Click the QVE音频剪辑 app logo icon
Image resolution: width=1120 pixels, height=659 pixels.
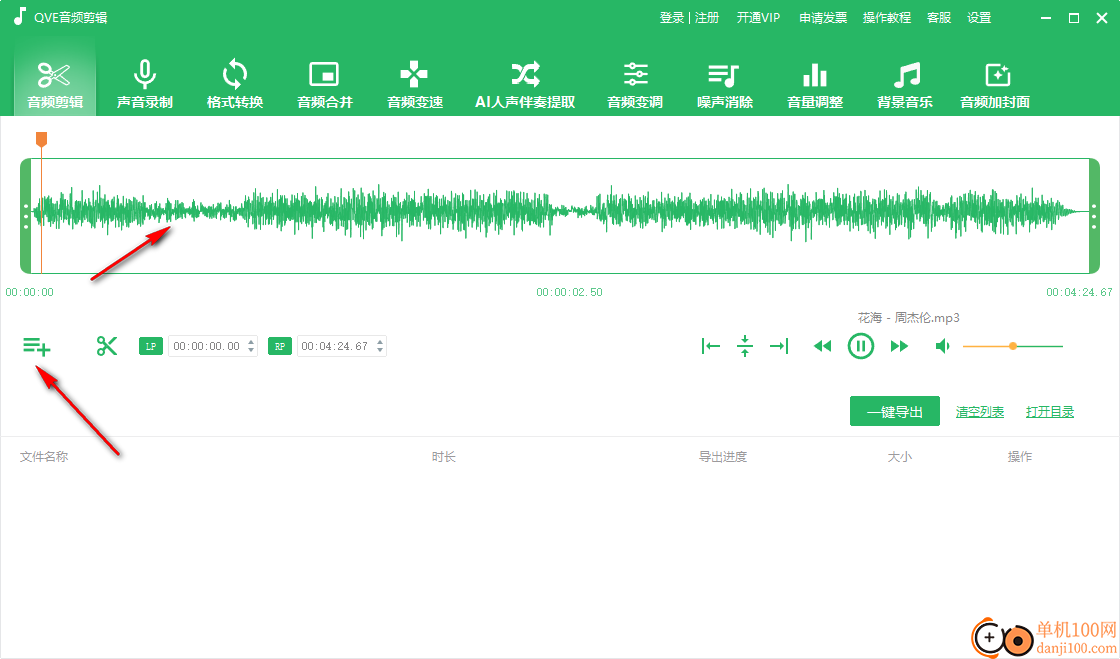click(x=19, y=17)
